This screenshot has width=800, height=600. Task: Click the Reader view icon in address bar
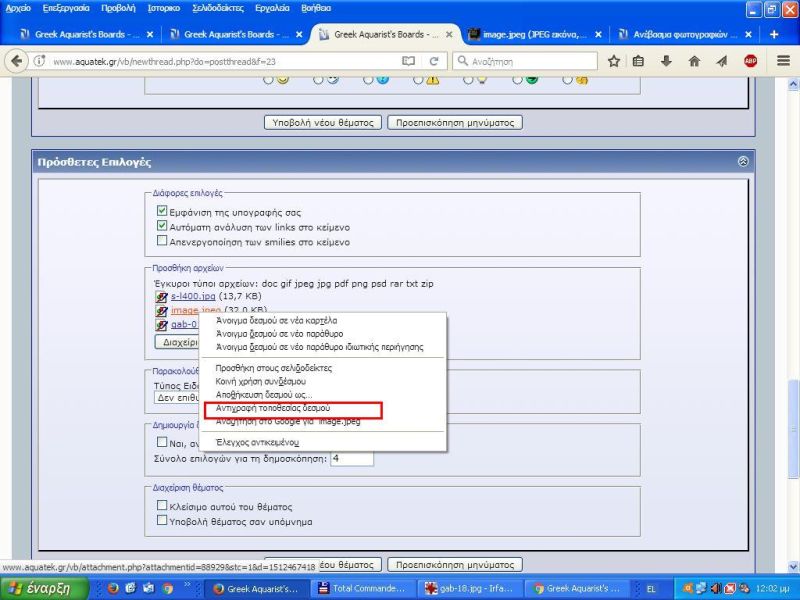point(408,61)
